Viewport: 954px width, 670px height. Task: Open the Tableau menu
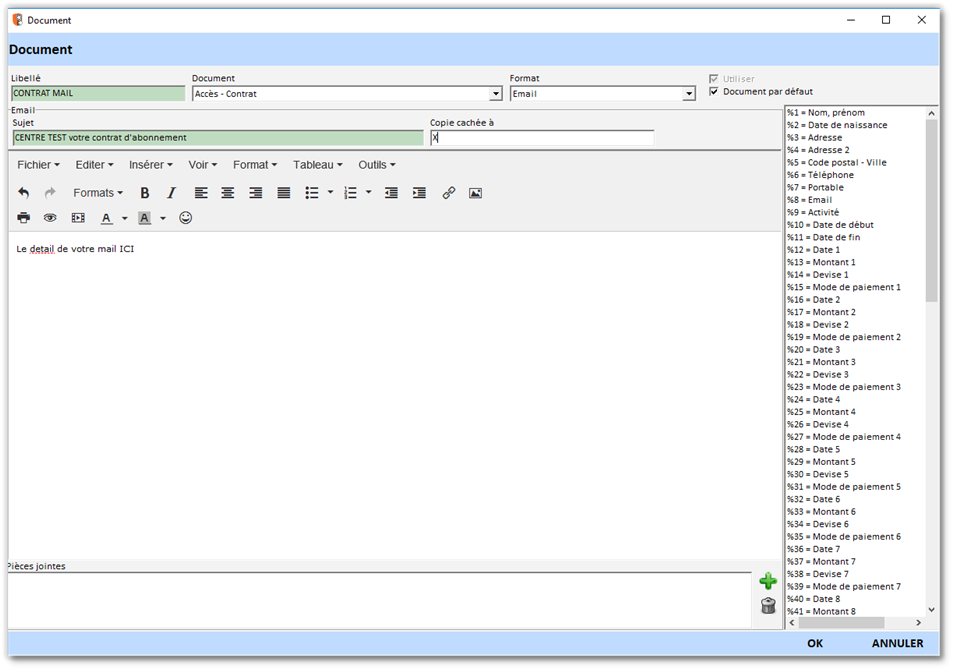point(317,165)
